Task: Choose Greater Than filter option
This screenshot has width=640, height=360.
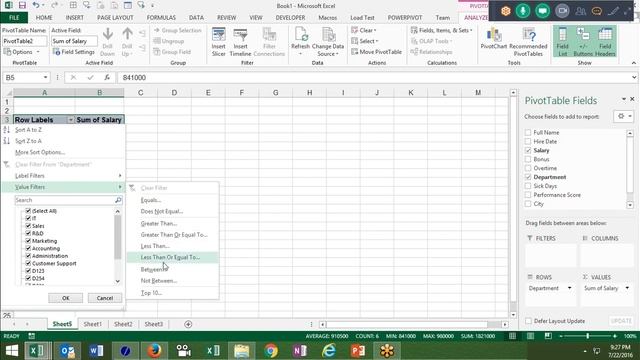Action: 173,224
